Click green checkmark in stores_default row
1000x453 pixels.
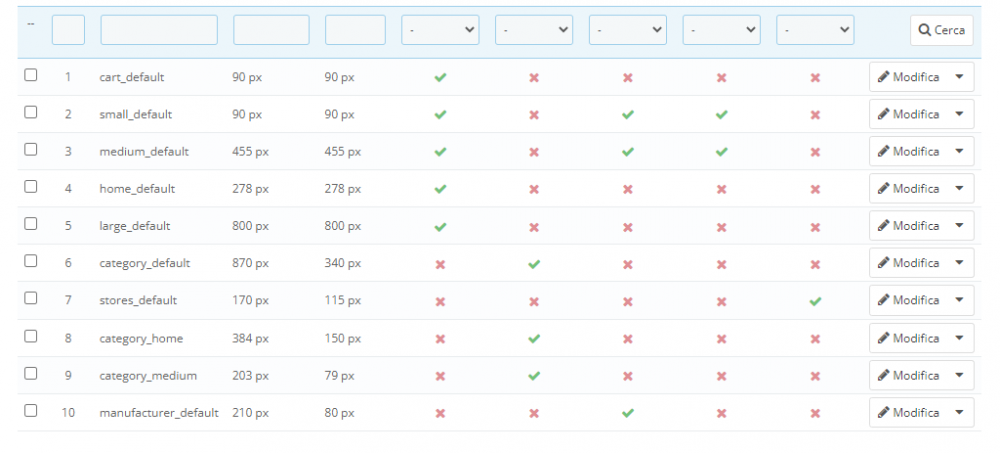click(x=815, y=300)
